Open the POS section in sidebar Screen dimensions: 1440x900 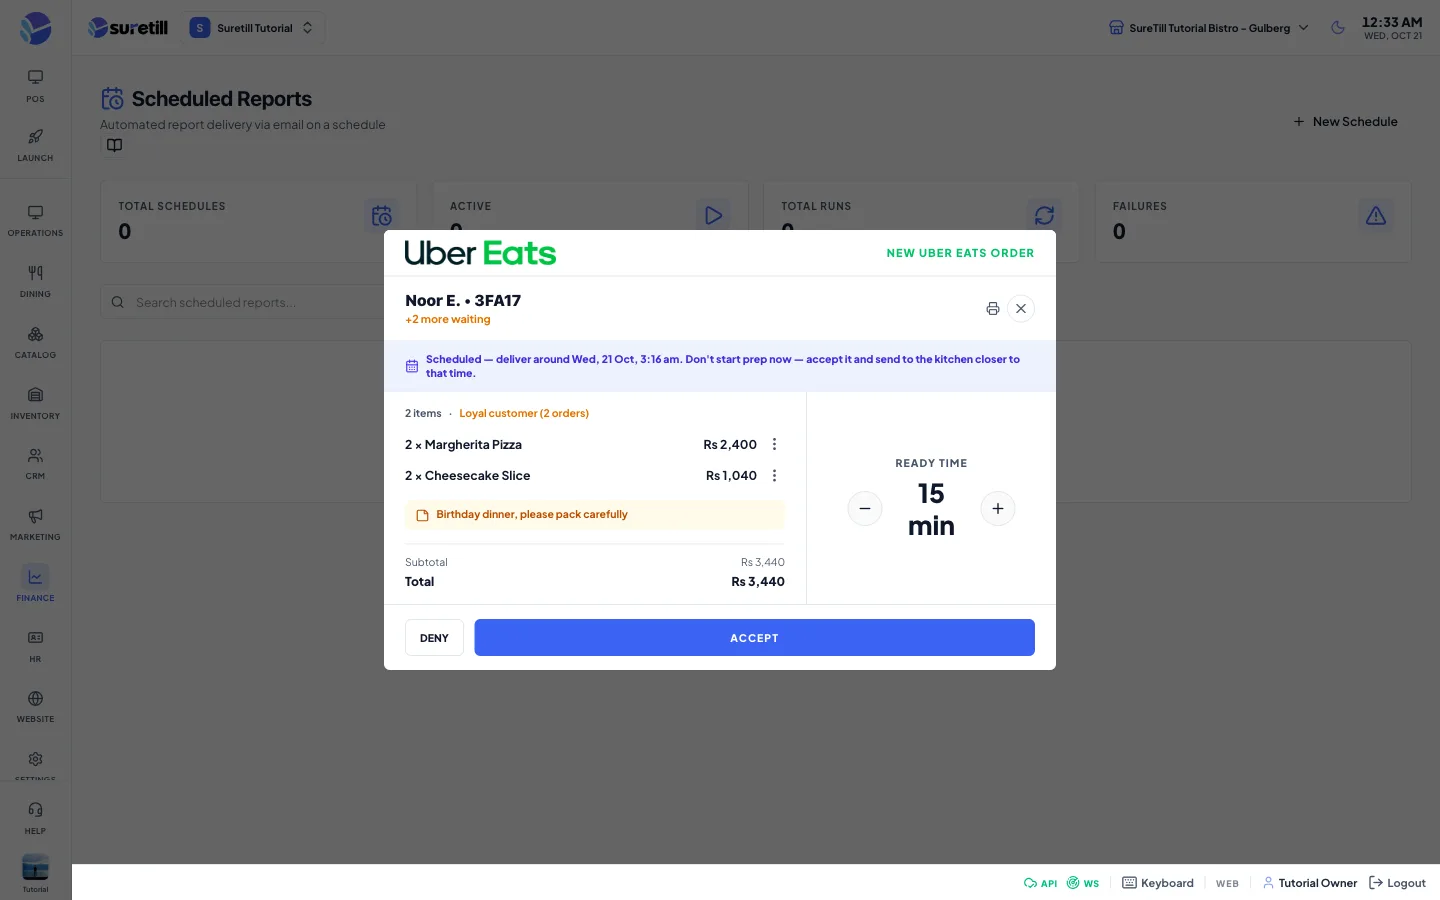click(x=35, y=86)
